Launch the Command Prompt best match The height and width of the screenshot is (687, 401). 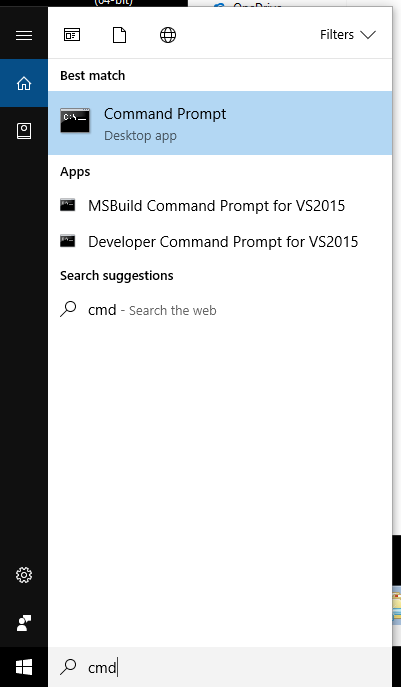220,123
